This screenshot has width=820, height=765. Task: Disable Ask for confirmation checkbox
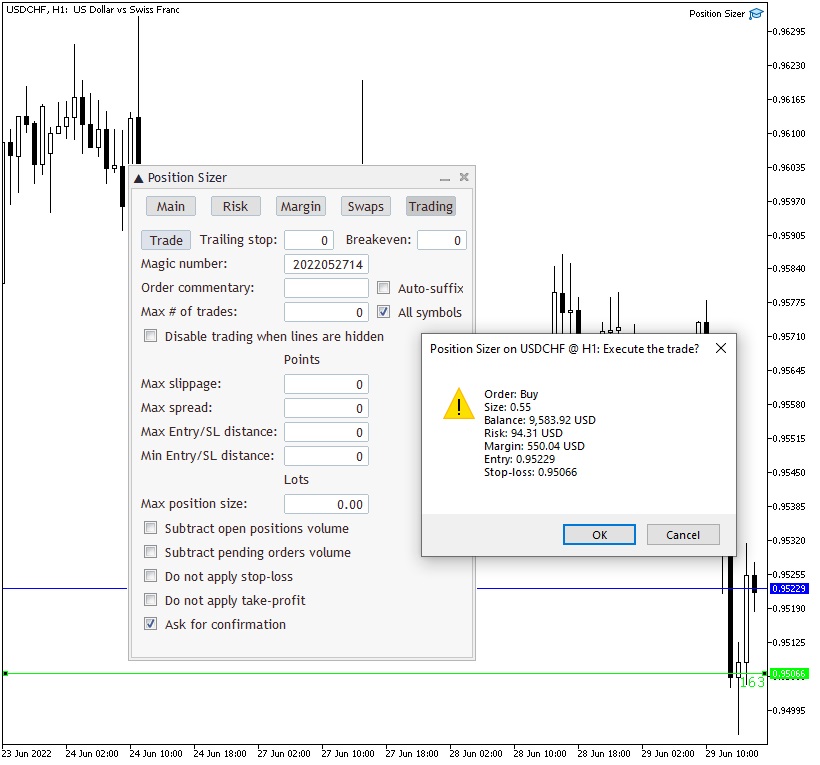click(151, 624)
